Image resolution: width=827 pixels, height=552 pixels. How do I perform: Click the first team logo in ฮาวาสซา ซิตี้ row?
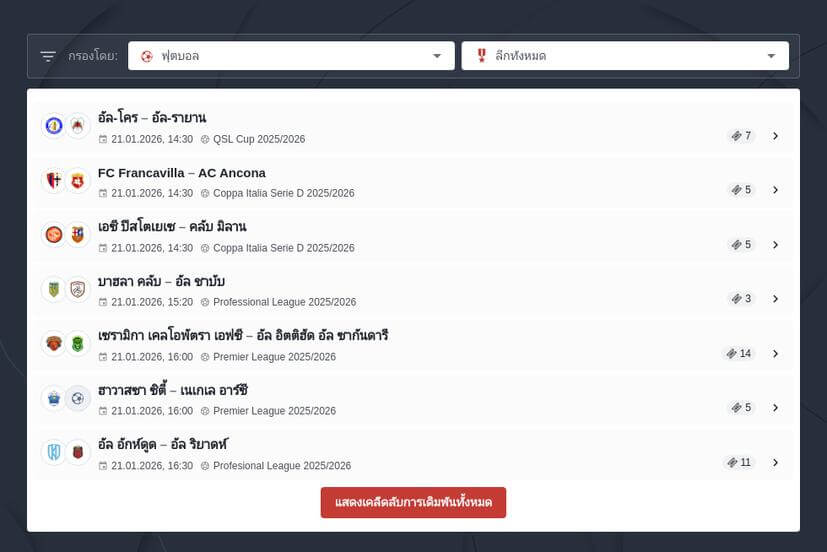point(53,398)
